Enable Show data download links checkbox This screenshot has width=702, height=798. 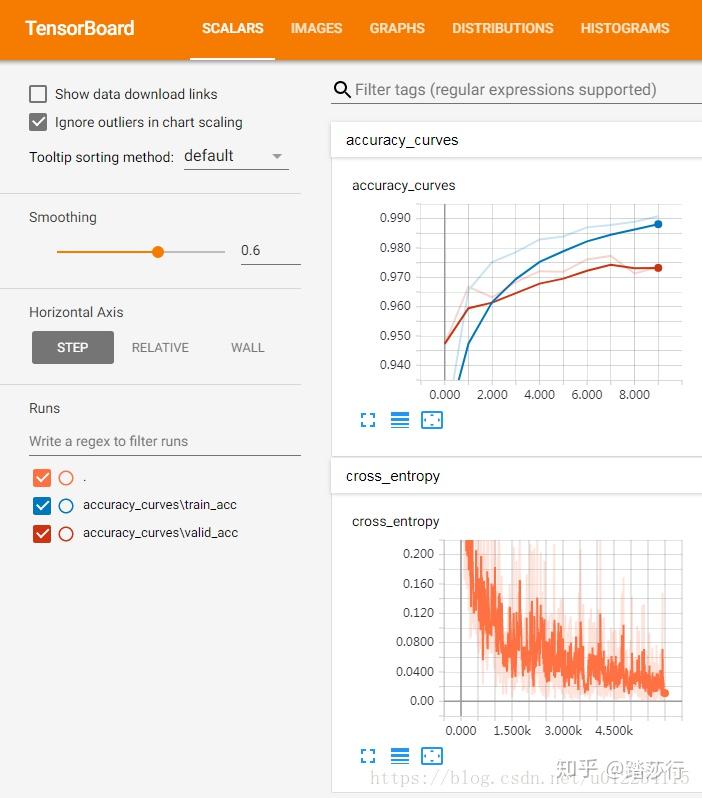click(x=39, y=94)
